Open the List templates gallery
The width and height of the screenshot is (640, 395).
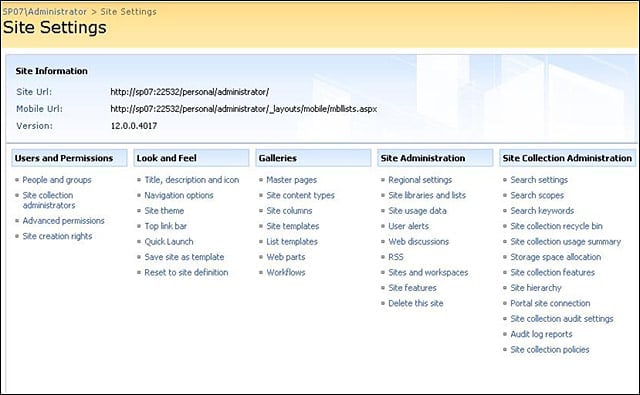[292, 242]
